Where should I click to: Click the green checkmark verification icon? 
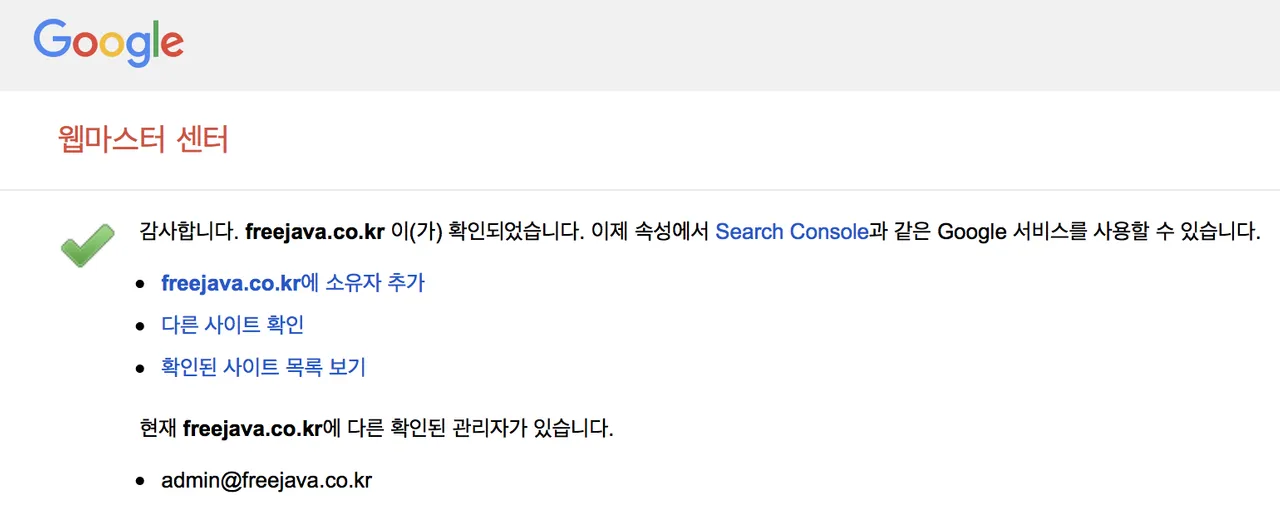tap(88, 246)
